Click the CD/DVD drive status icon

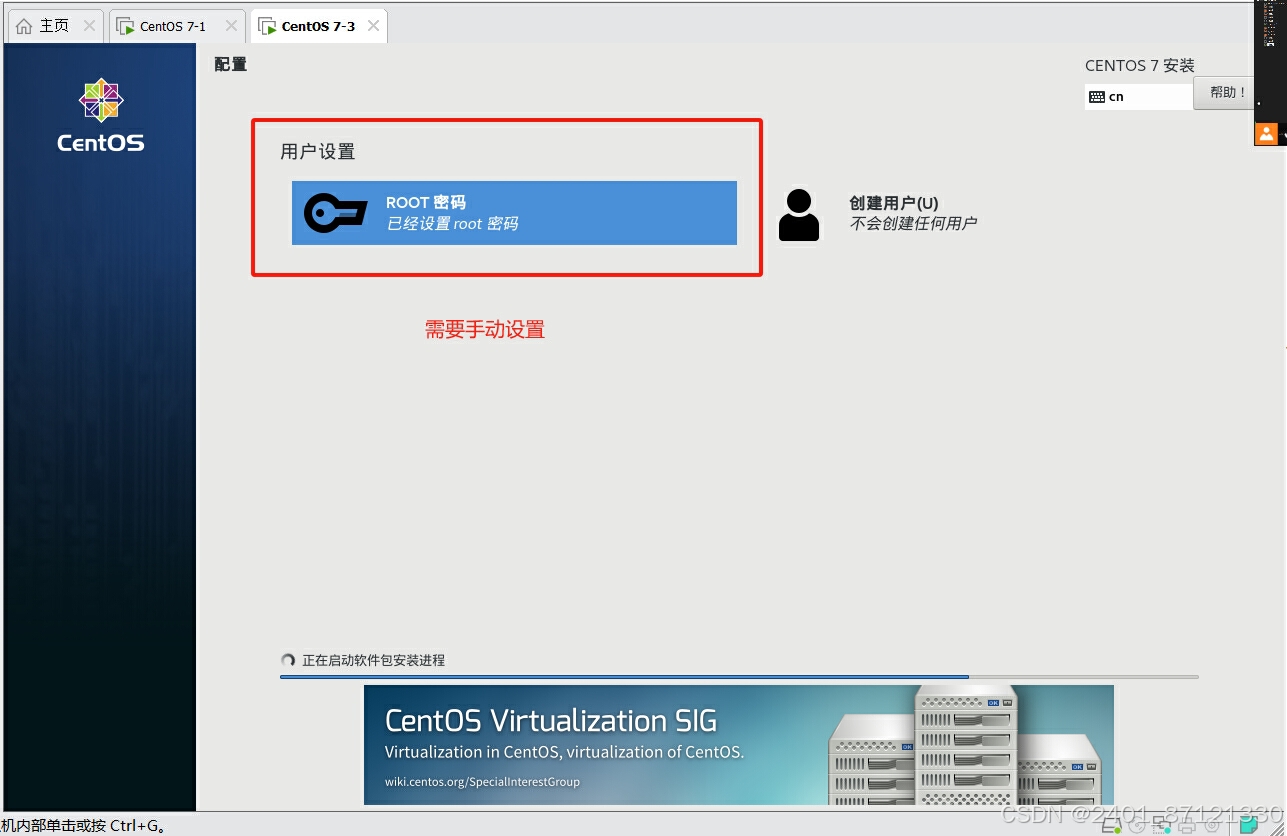tap(1137, 825)
